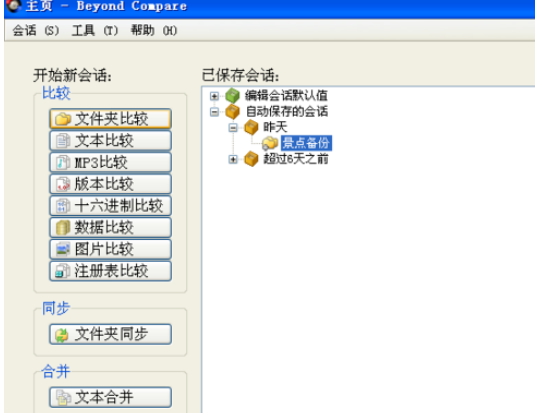This screenshot has width=535, height=413.
Task: Click the database icon on 数据比较
Action: [63, 228]
